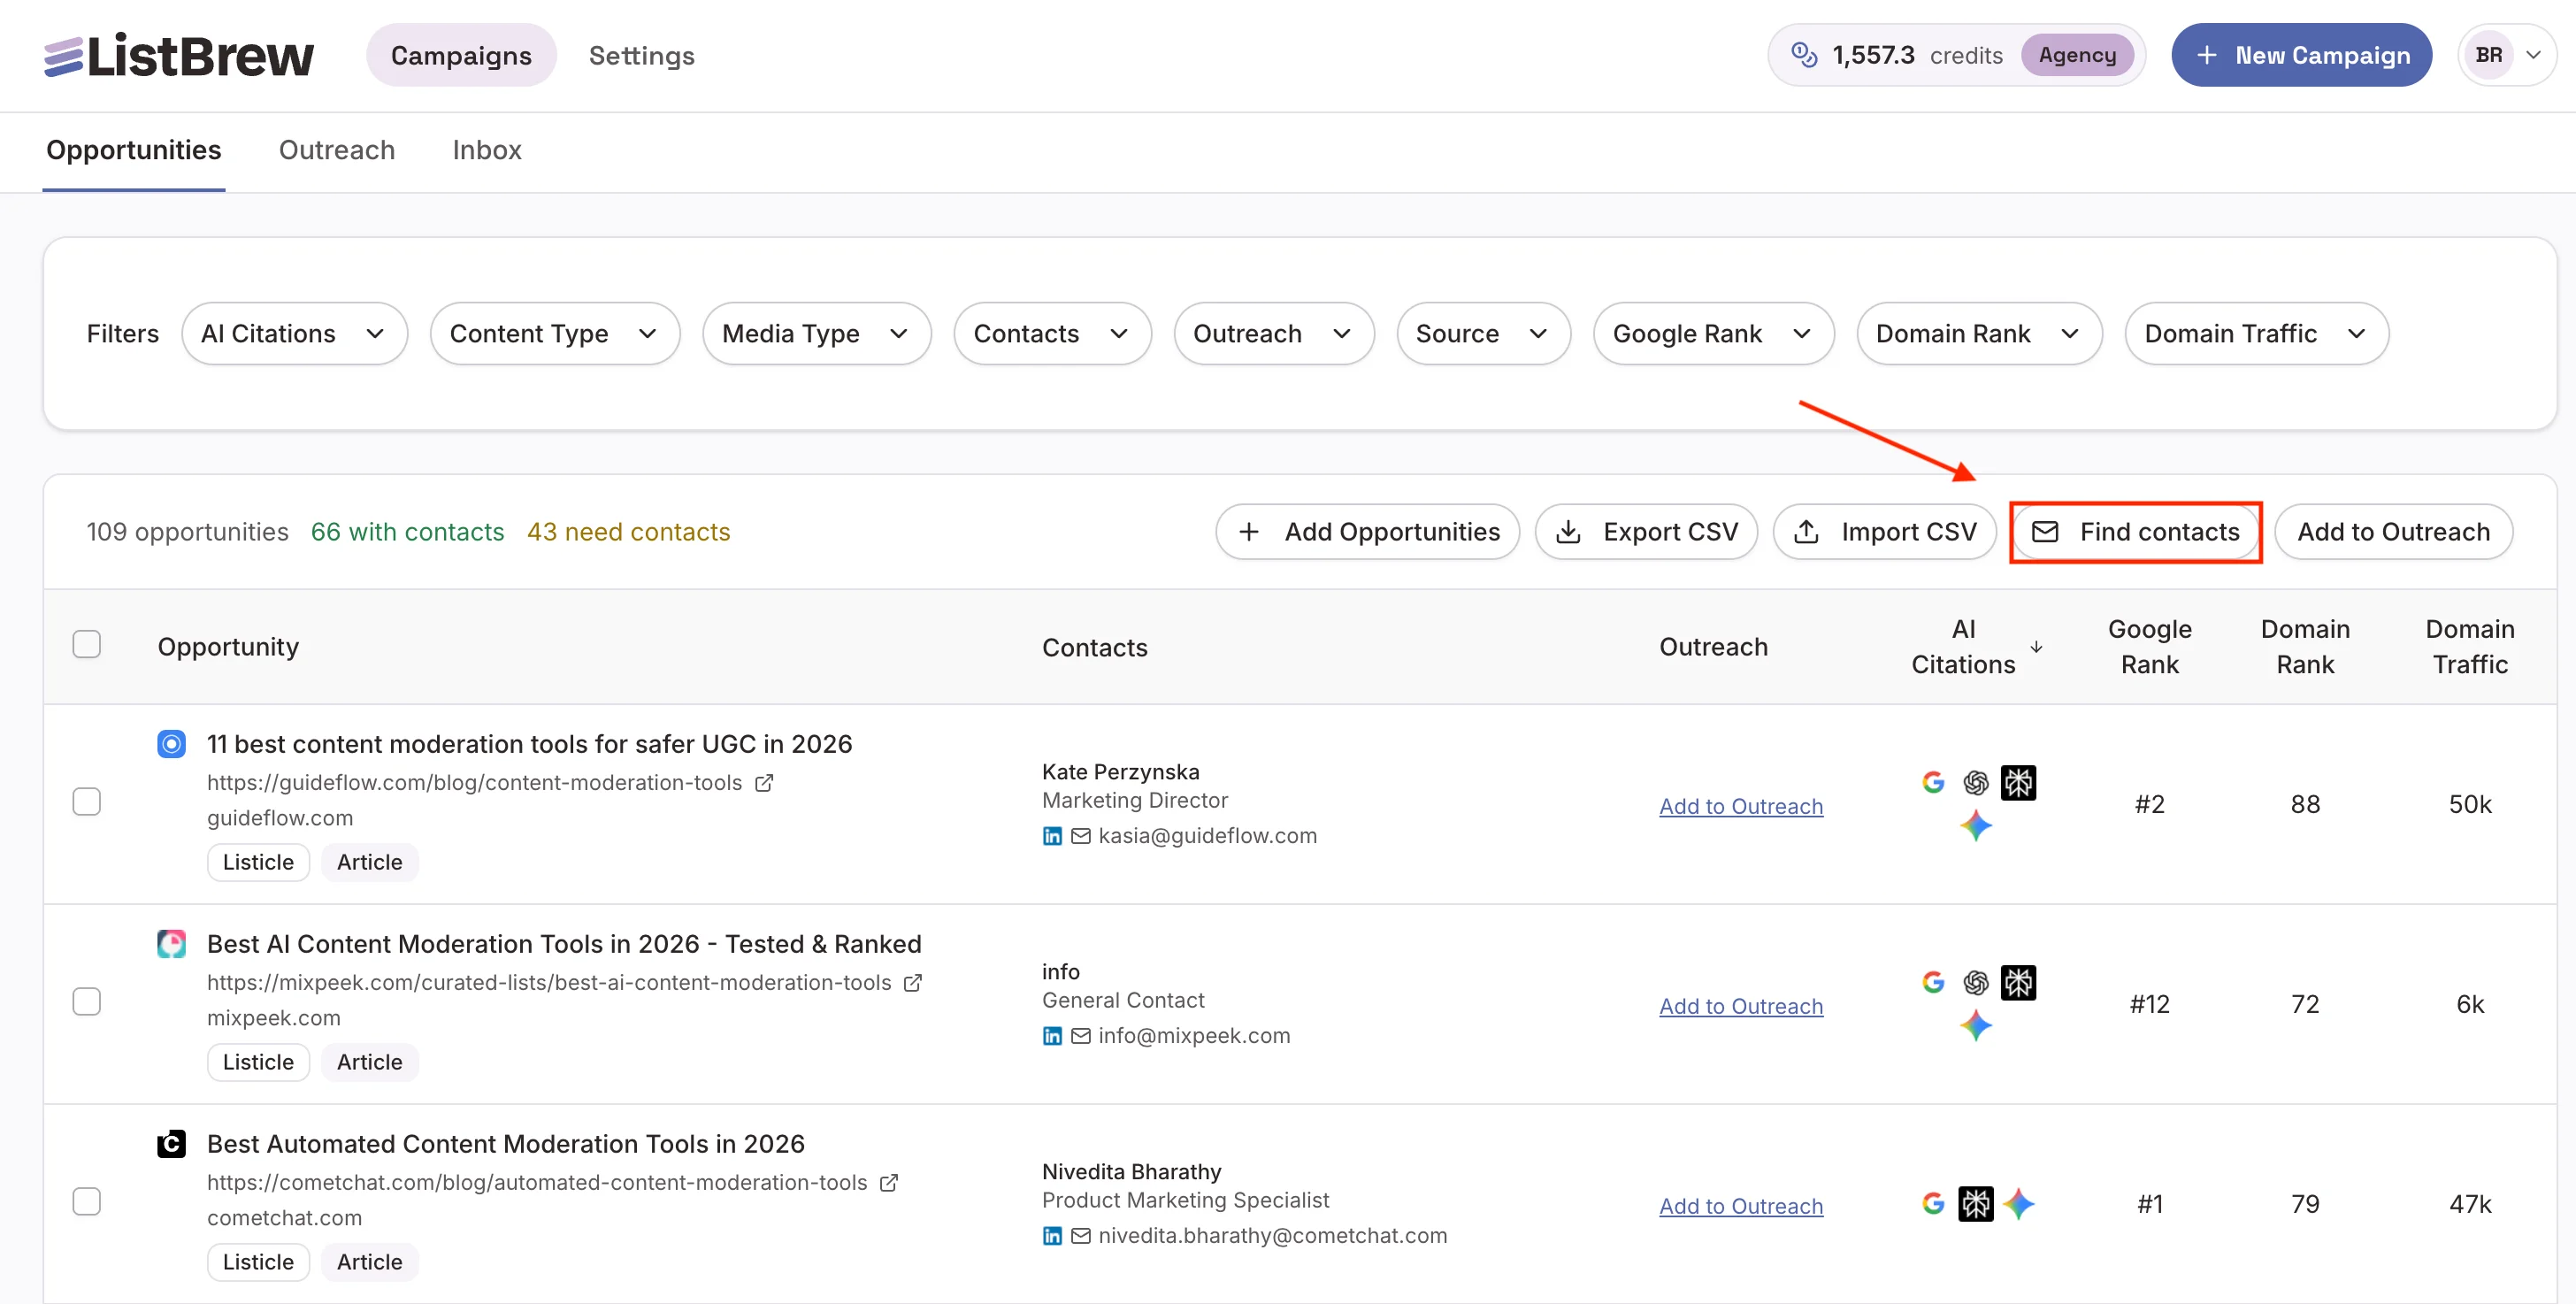
Task: Click Agency plan badge
Action: [x=2076, y=55]
